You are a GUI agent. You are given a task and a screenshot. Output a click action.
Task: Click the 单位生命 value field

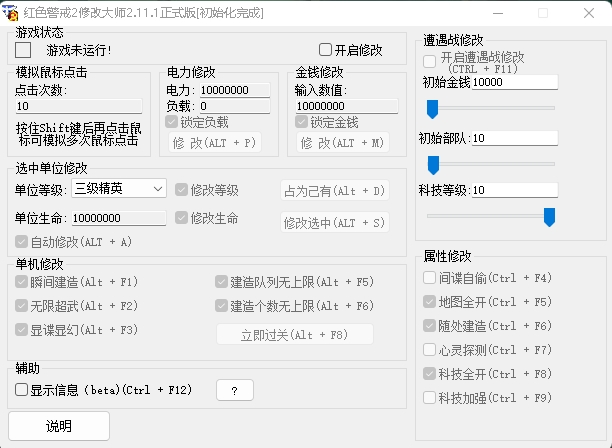118,218
